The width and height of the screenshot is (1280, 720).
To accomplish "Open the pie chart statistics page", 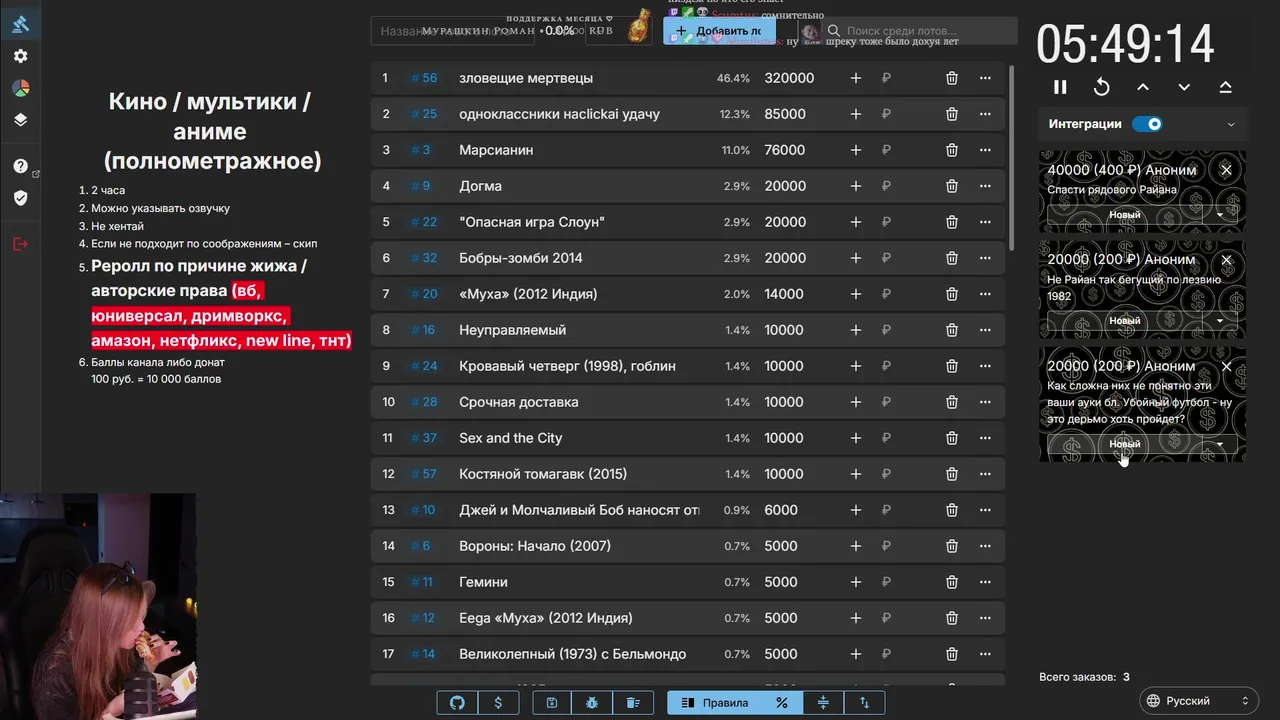I will pos(20,88).
